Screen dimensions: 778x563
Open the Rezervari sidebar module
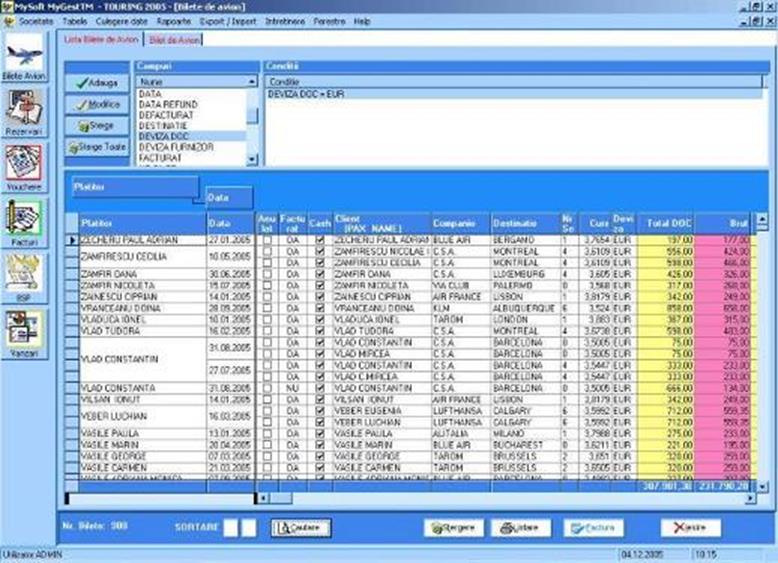24,113
